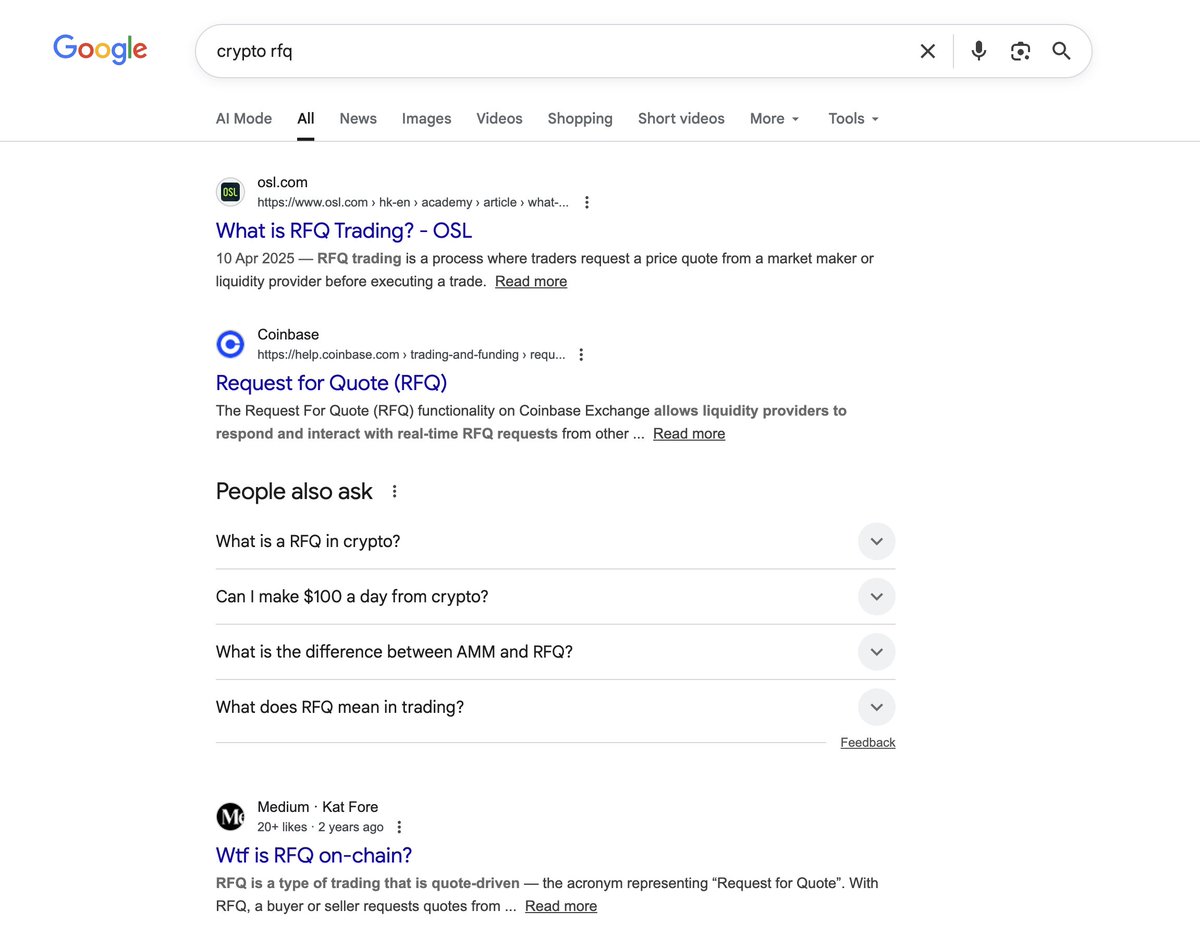Click Read more under Medium snippet
Screen dimensions: 1200x947
tap(561, 906)
